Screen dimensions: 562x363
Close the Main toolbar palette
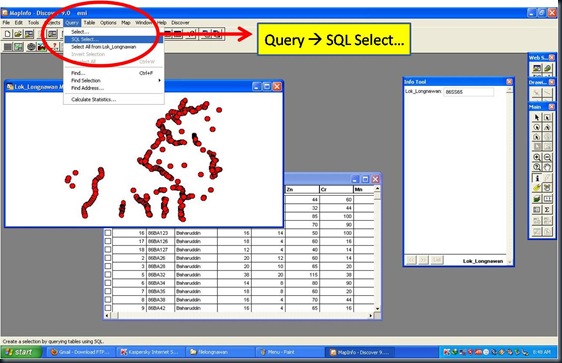(552, 107)
